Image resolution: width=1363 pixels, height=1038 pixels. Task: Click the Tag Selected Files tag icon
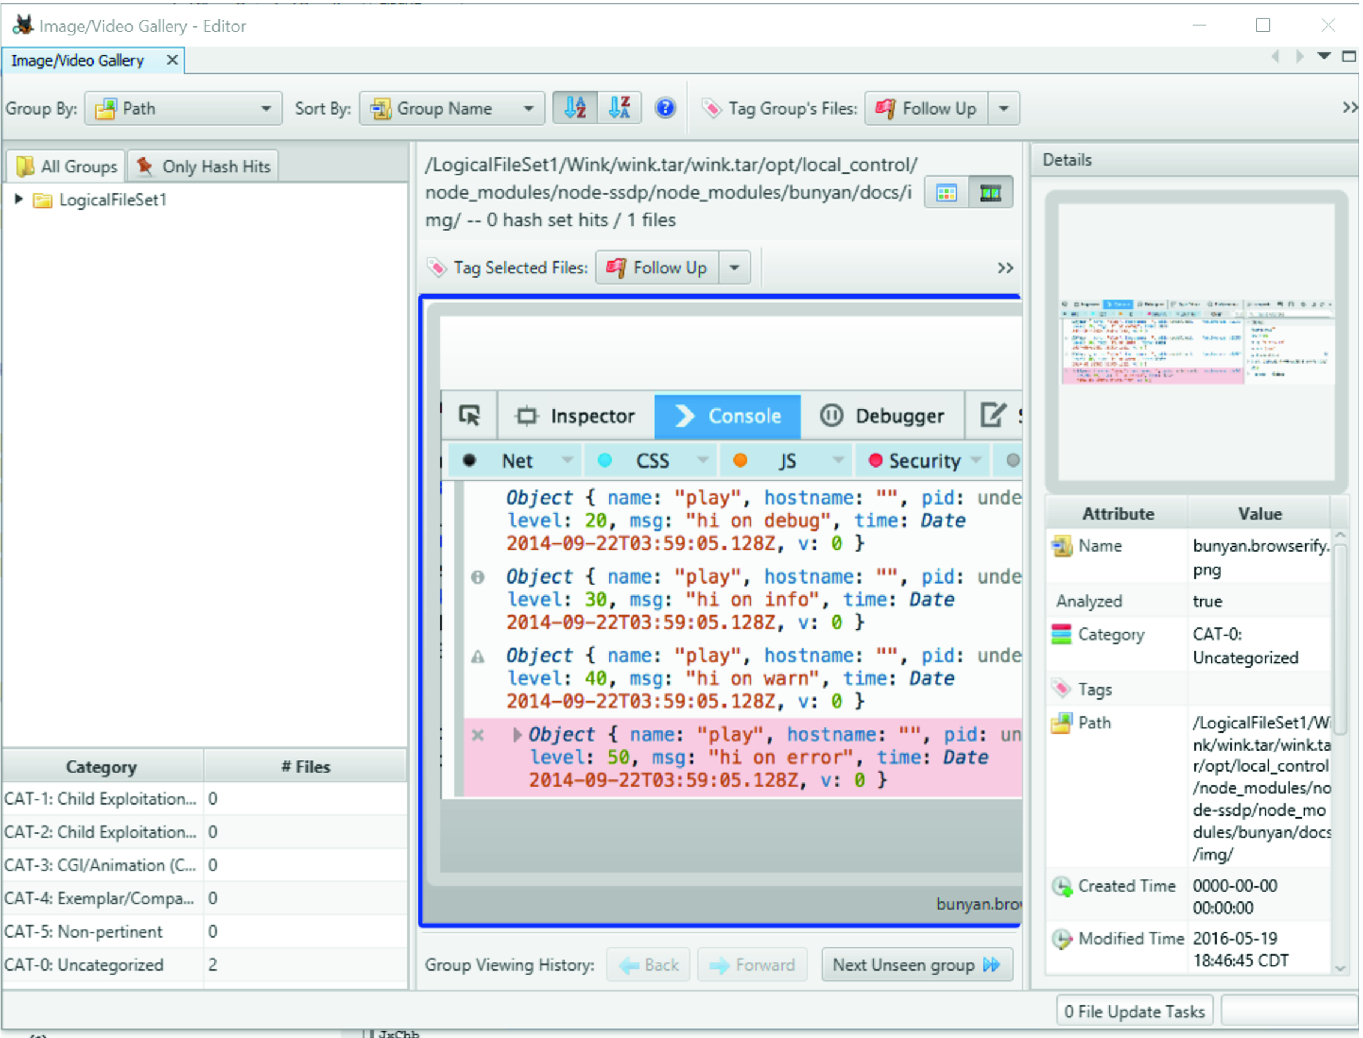point(436,267)
